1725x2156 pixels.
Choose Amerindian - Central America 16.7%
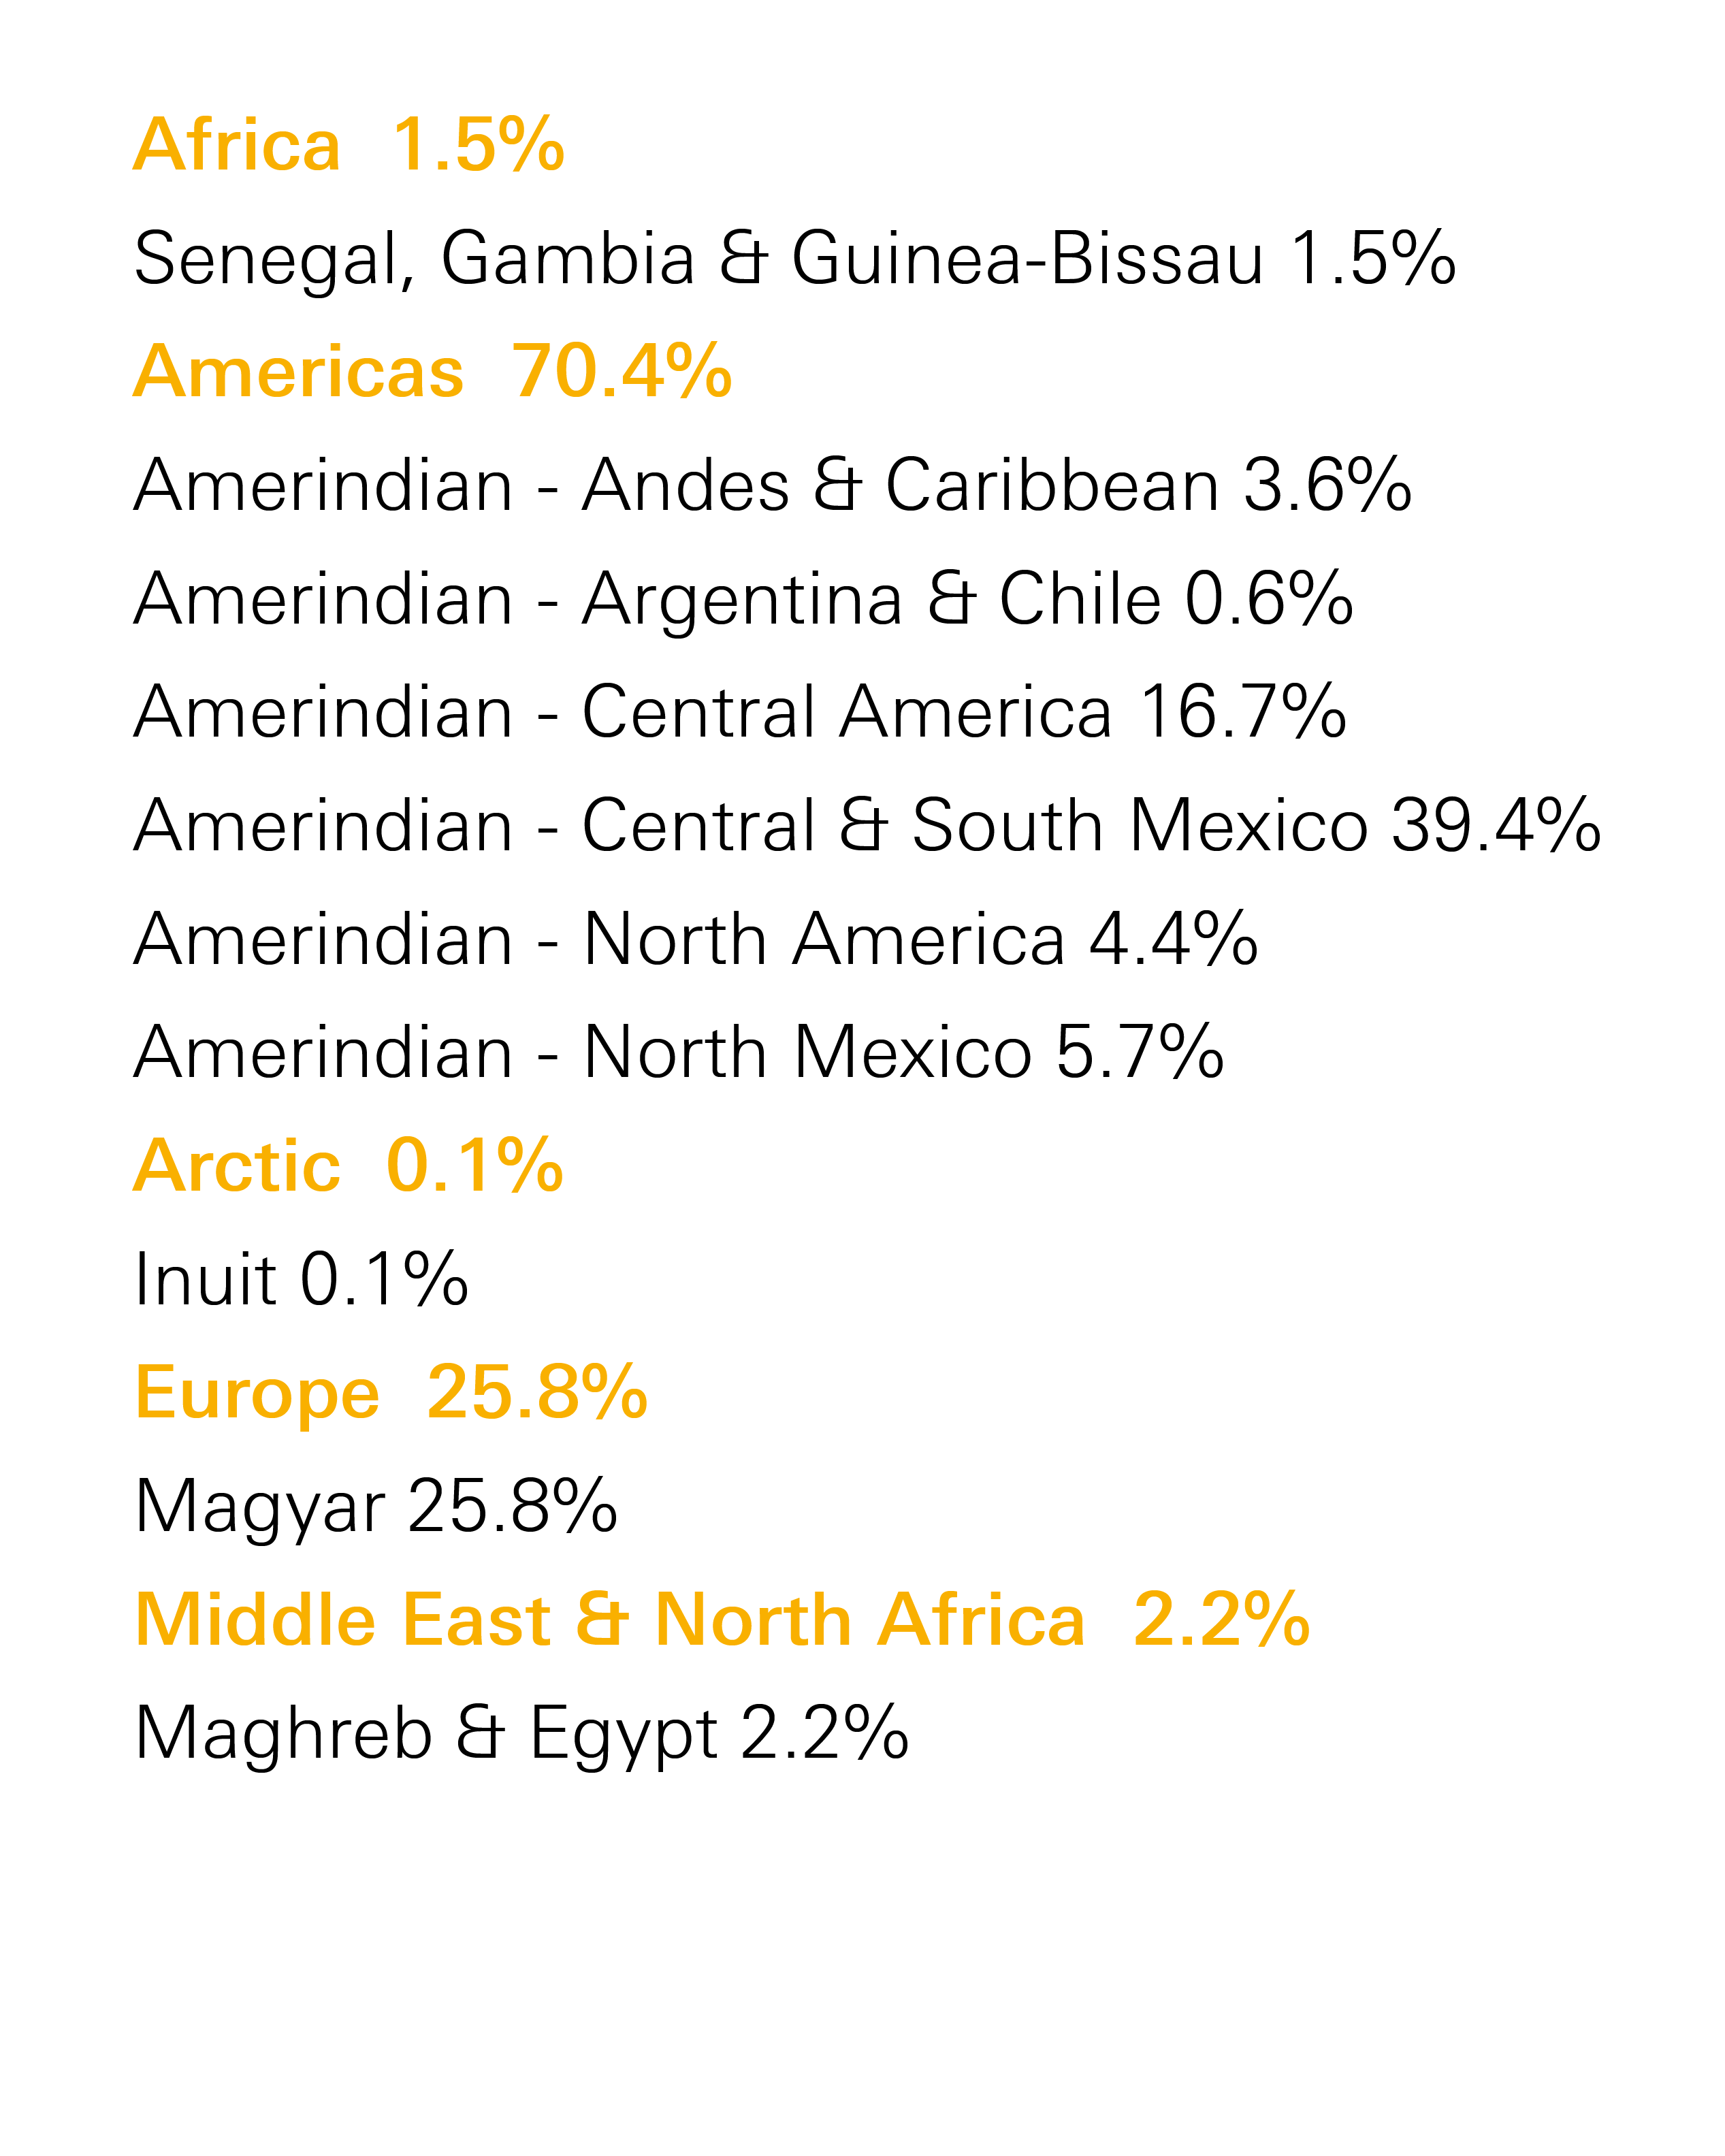[x=740, y=713]
